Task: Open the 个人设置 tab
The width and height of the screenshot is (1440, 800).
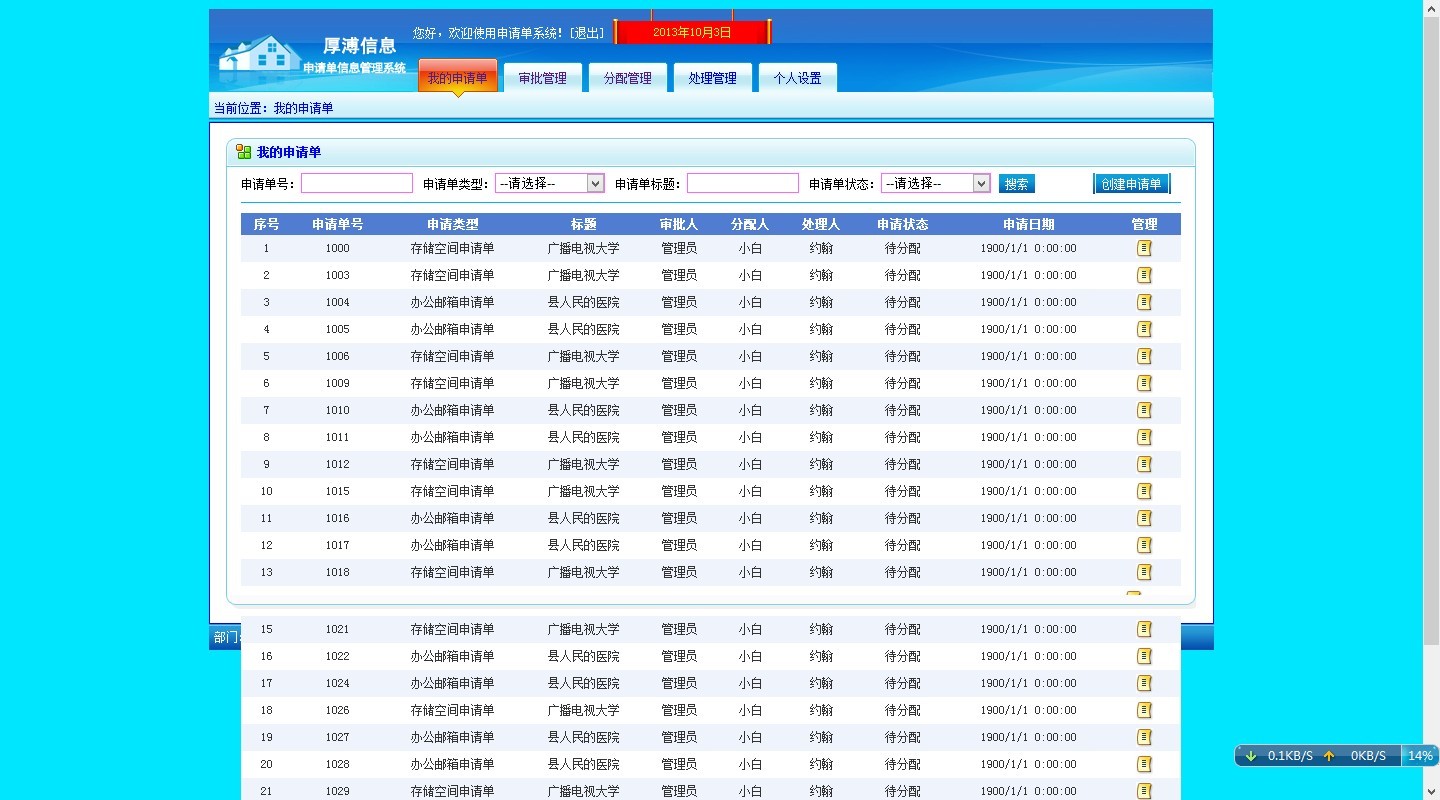Action: click(797, 77)
